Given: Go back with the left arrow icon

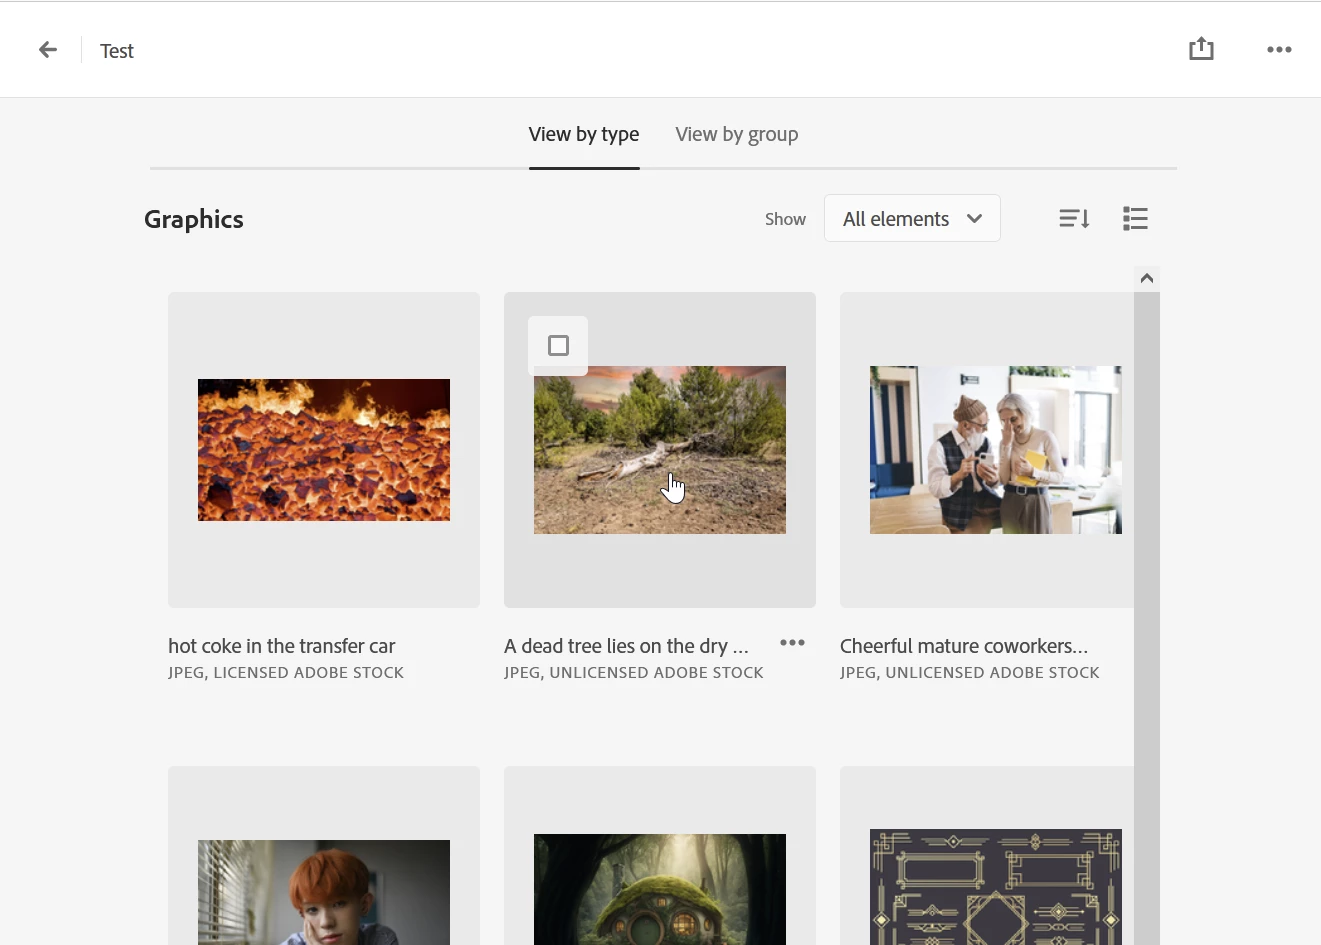Looking at the screenshot, I should [x=48, y=50].
